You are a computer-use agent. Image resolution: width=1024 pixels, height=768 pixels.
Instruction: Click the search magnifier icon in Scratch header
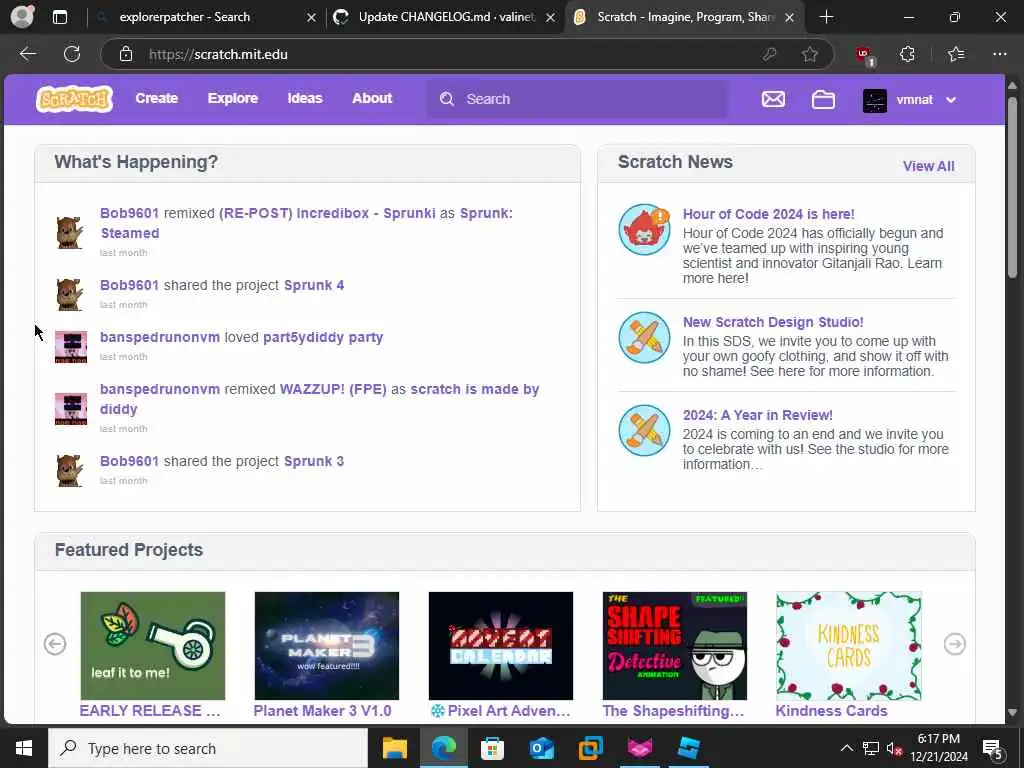pyautogui.click(x=447, y=99)
